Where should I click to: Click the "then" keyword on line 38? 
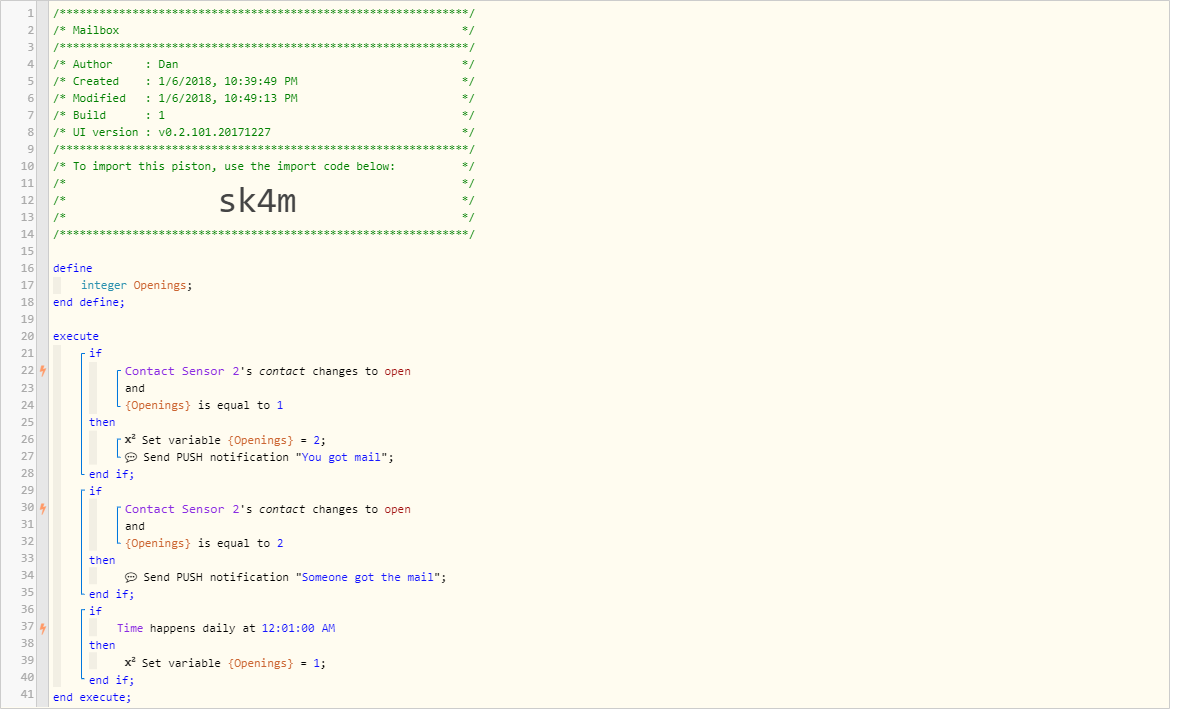(x=102, y=645)
